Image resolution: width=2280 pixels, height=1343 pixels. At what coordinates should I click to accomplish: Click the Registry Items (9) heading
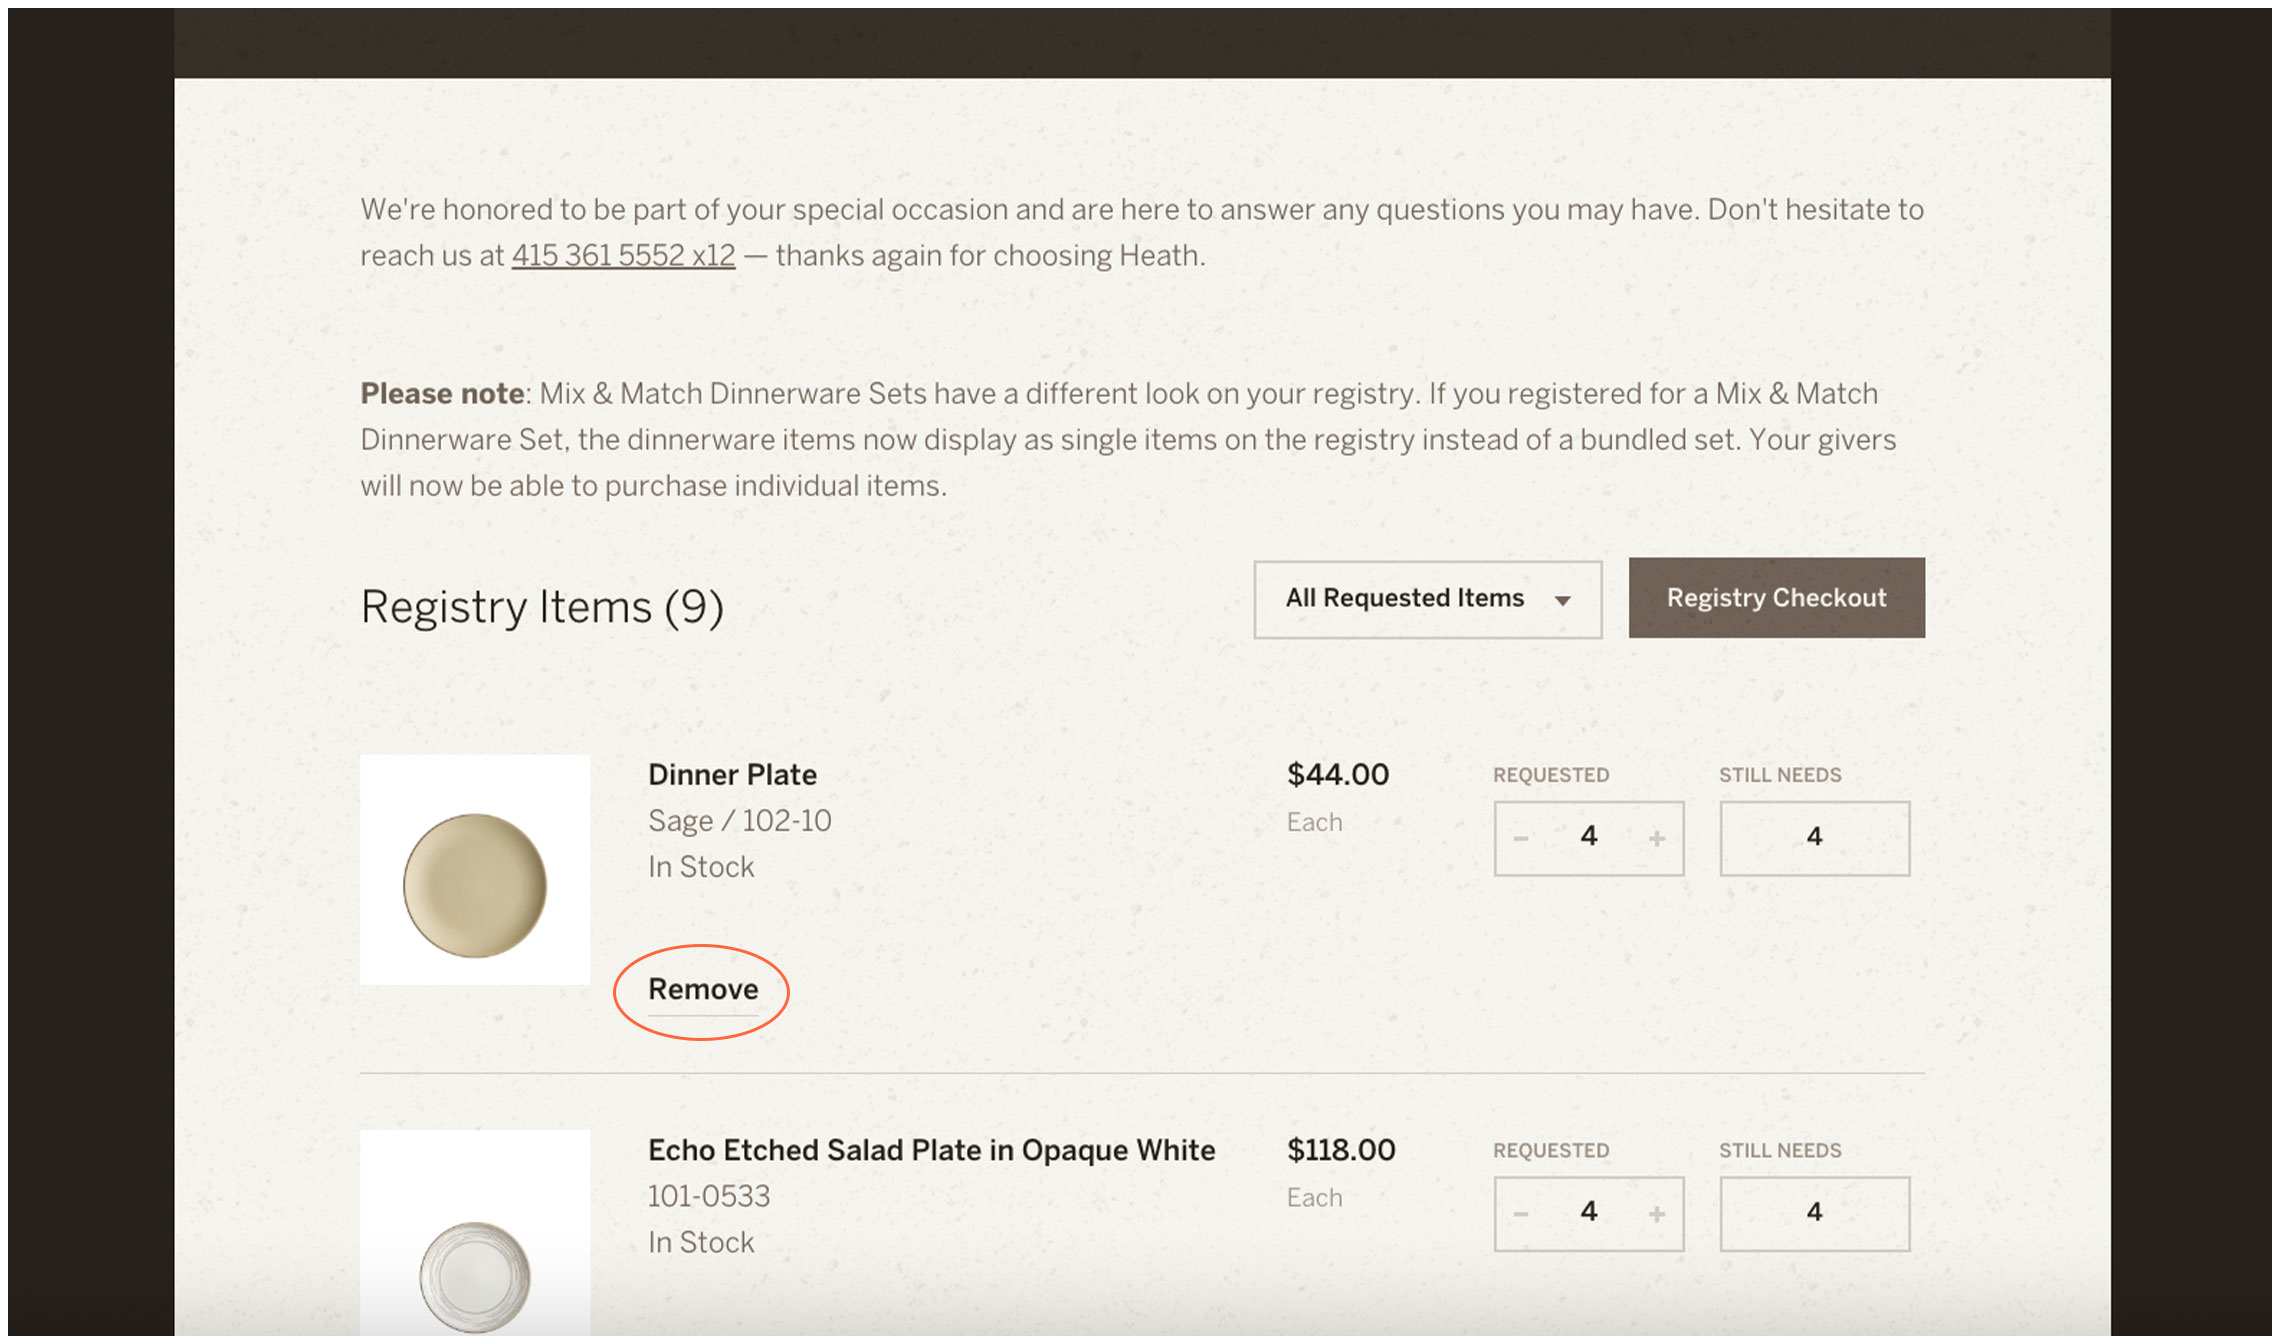click(x=542, y=607)
